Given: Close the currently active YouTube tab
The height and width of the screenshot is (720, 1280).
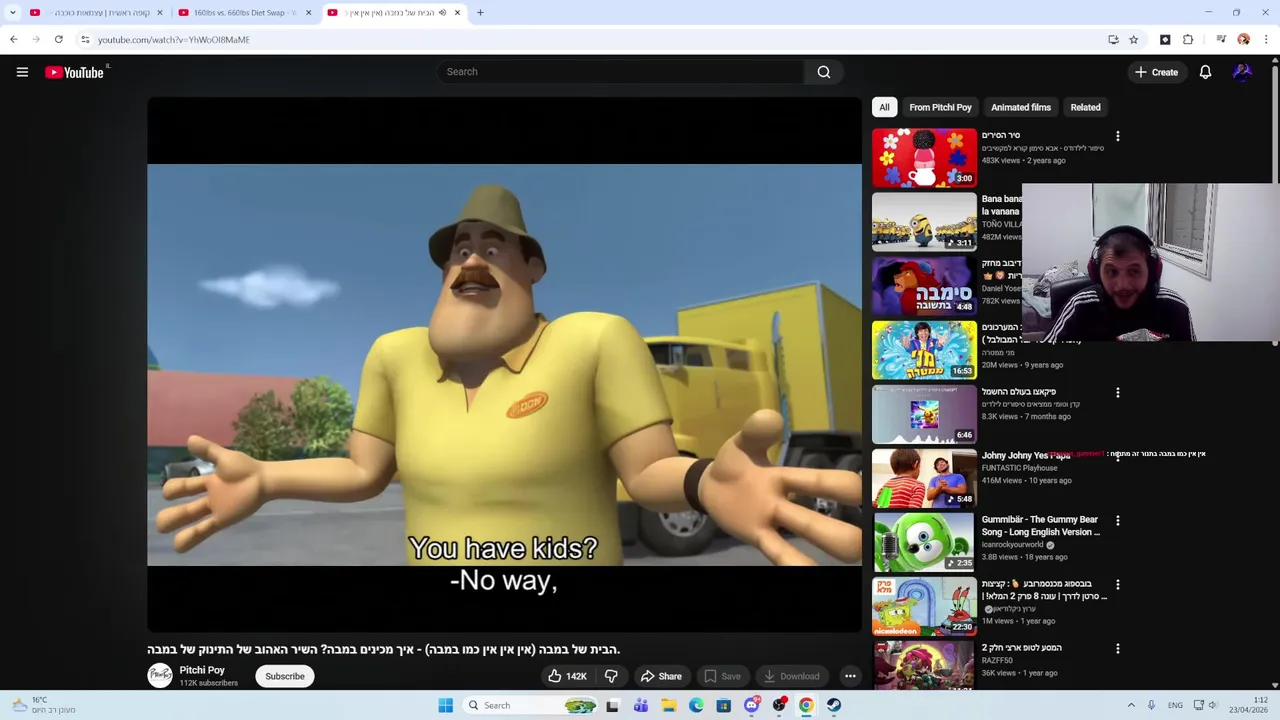Looking at the screenshot, I should pyautogui.click(x=457, y=13).
